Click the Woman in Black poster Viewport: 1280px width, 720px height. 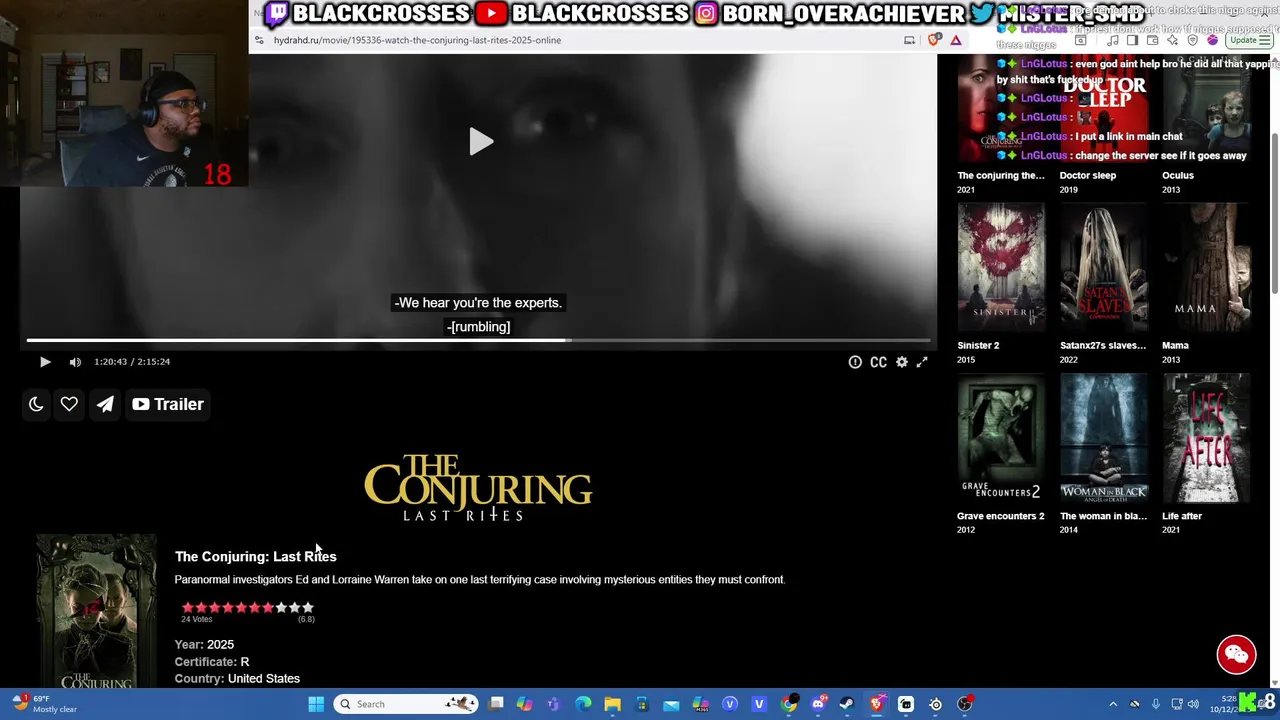1104,438
